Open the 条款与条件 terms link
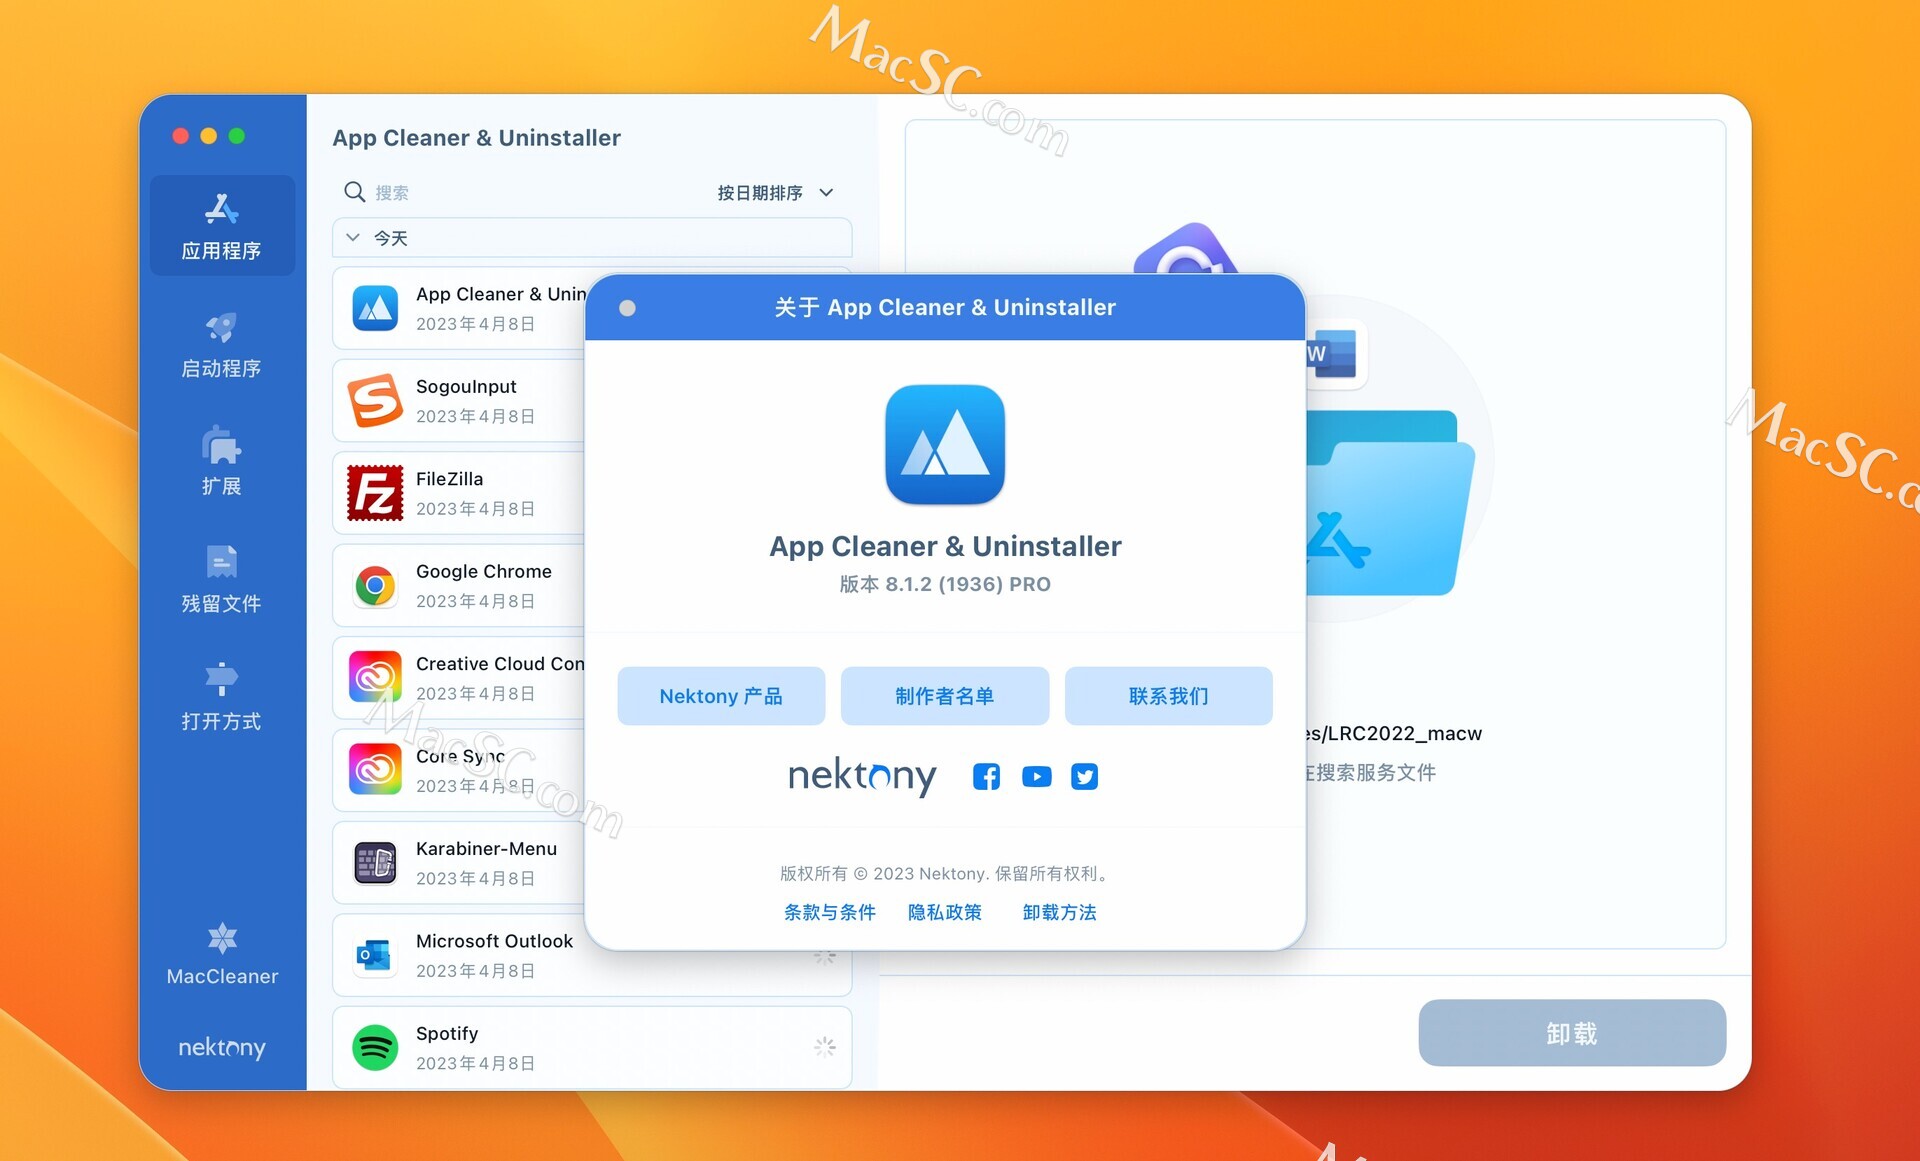 [830, 912]
